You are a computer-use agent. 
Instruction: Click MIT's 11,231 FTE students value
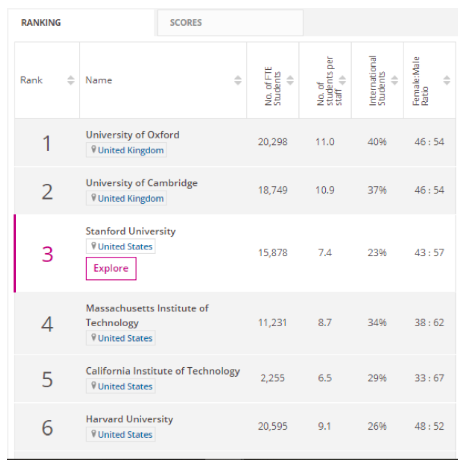pos(273,323)
